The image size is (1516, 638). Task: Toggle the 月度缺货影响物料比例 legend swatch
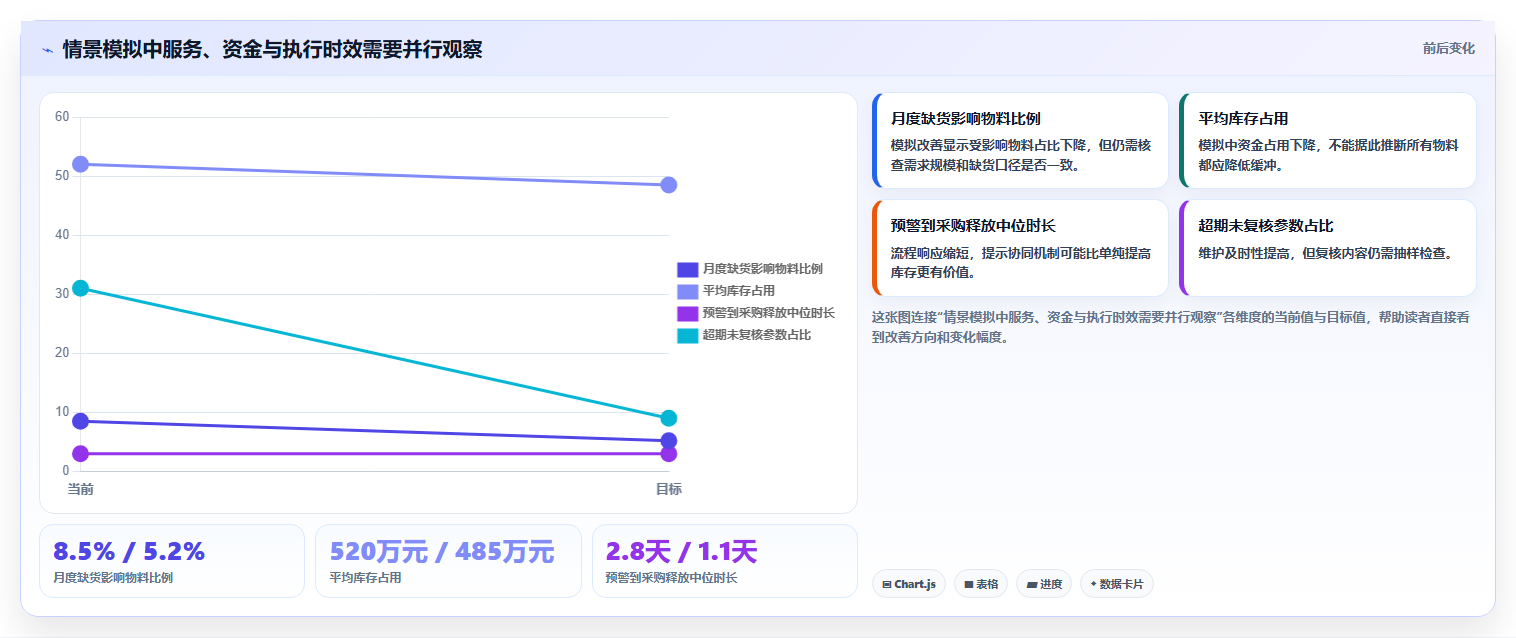687,269
